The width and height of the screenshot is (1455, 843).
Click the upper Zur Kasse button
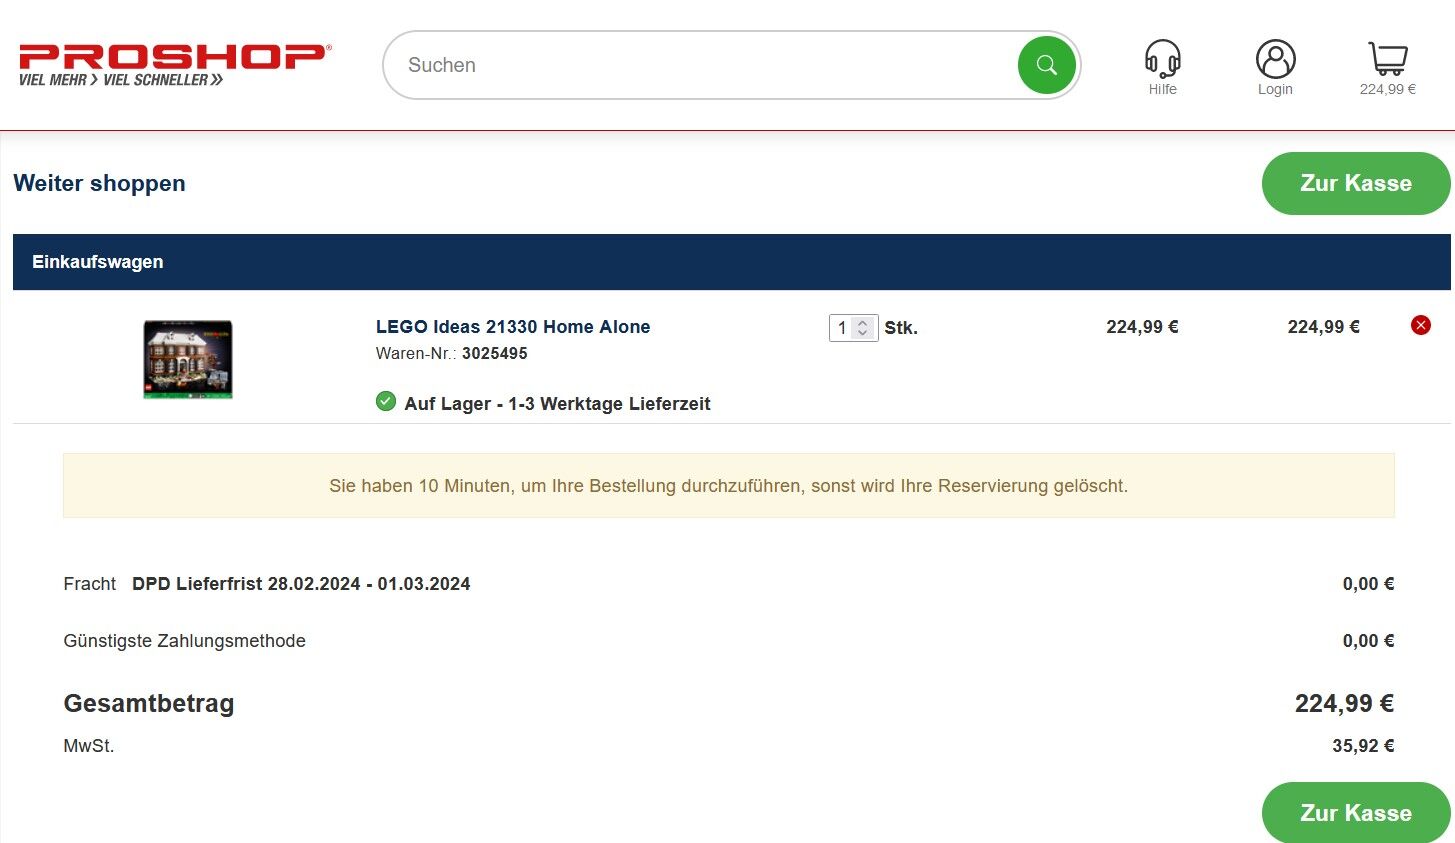(1356, 183)
